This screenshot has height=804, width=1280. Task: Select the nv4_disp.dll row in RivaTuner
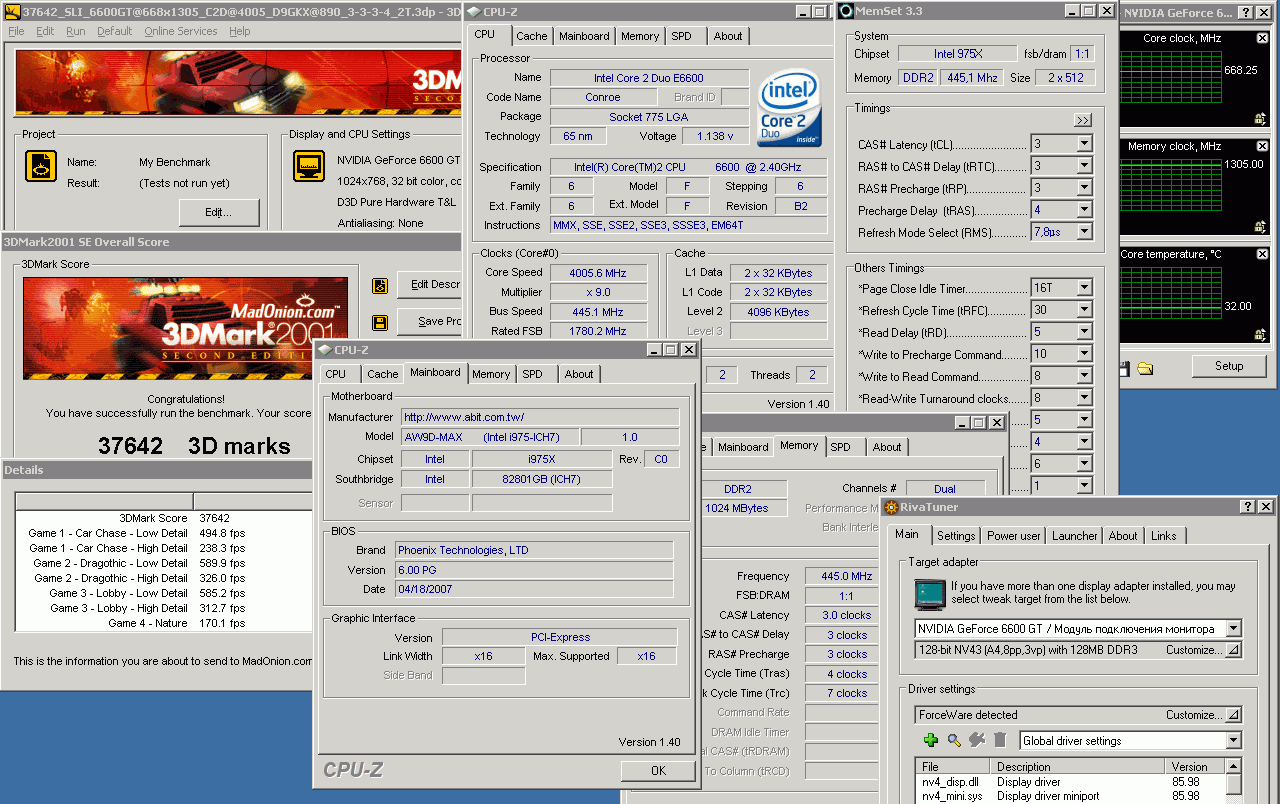pyautogui.click(x=1070, y=782)
